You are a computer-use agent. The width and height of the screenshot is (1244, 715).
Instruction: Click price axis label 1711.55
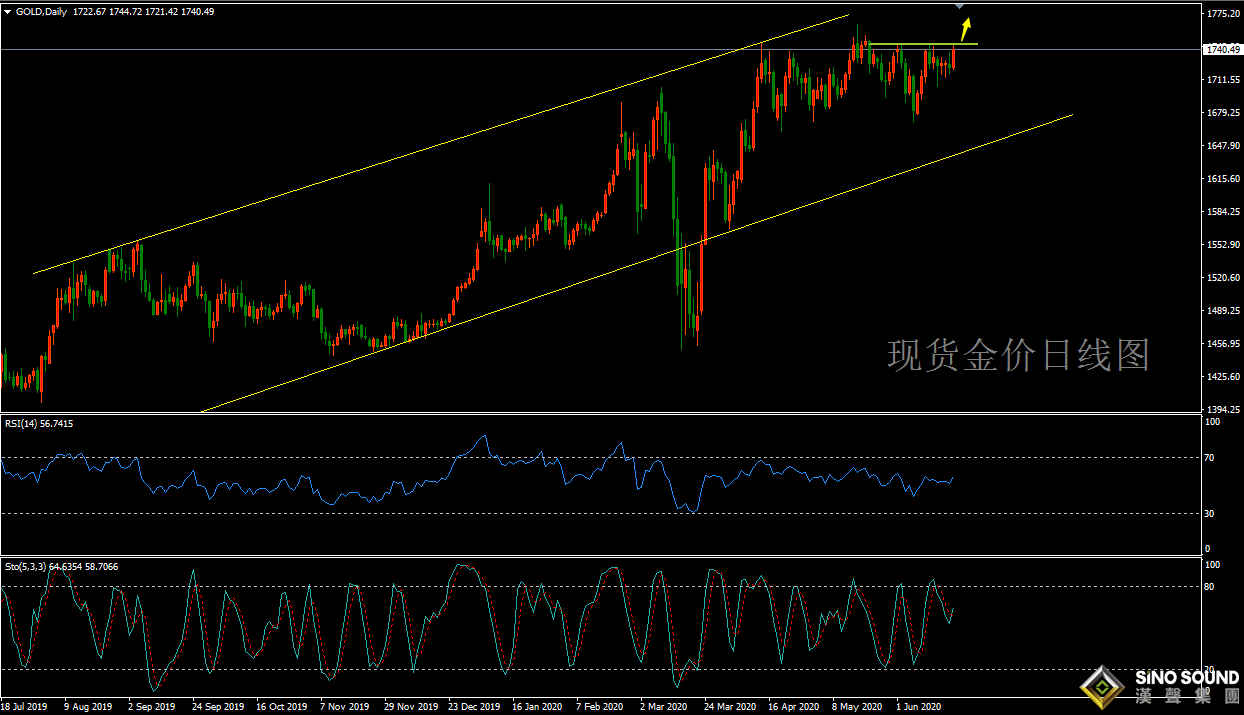(x=1221, y=79)
